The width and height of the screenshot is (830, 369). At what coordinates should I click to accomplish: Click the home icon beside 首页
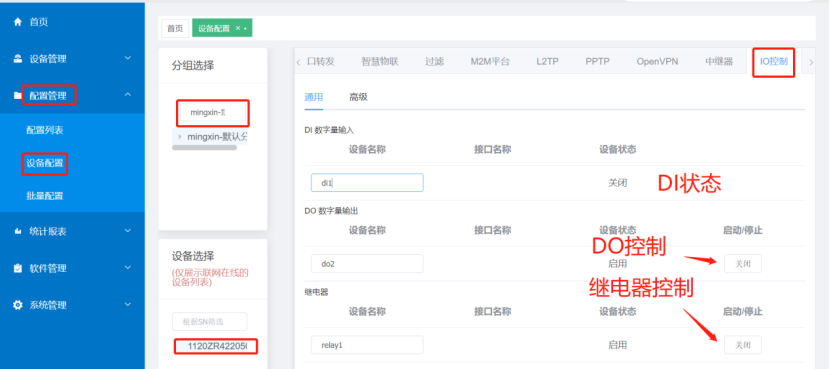[x=18, y=22]
